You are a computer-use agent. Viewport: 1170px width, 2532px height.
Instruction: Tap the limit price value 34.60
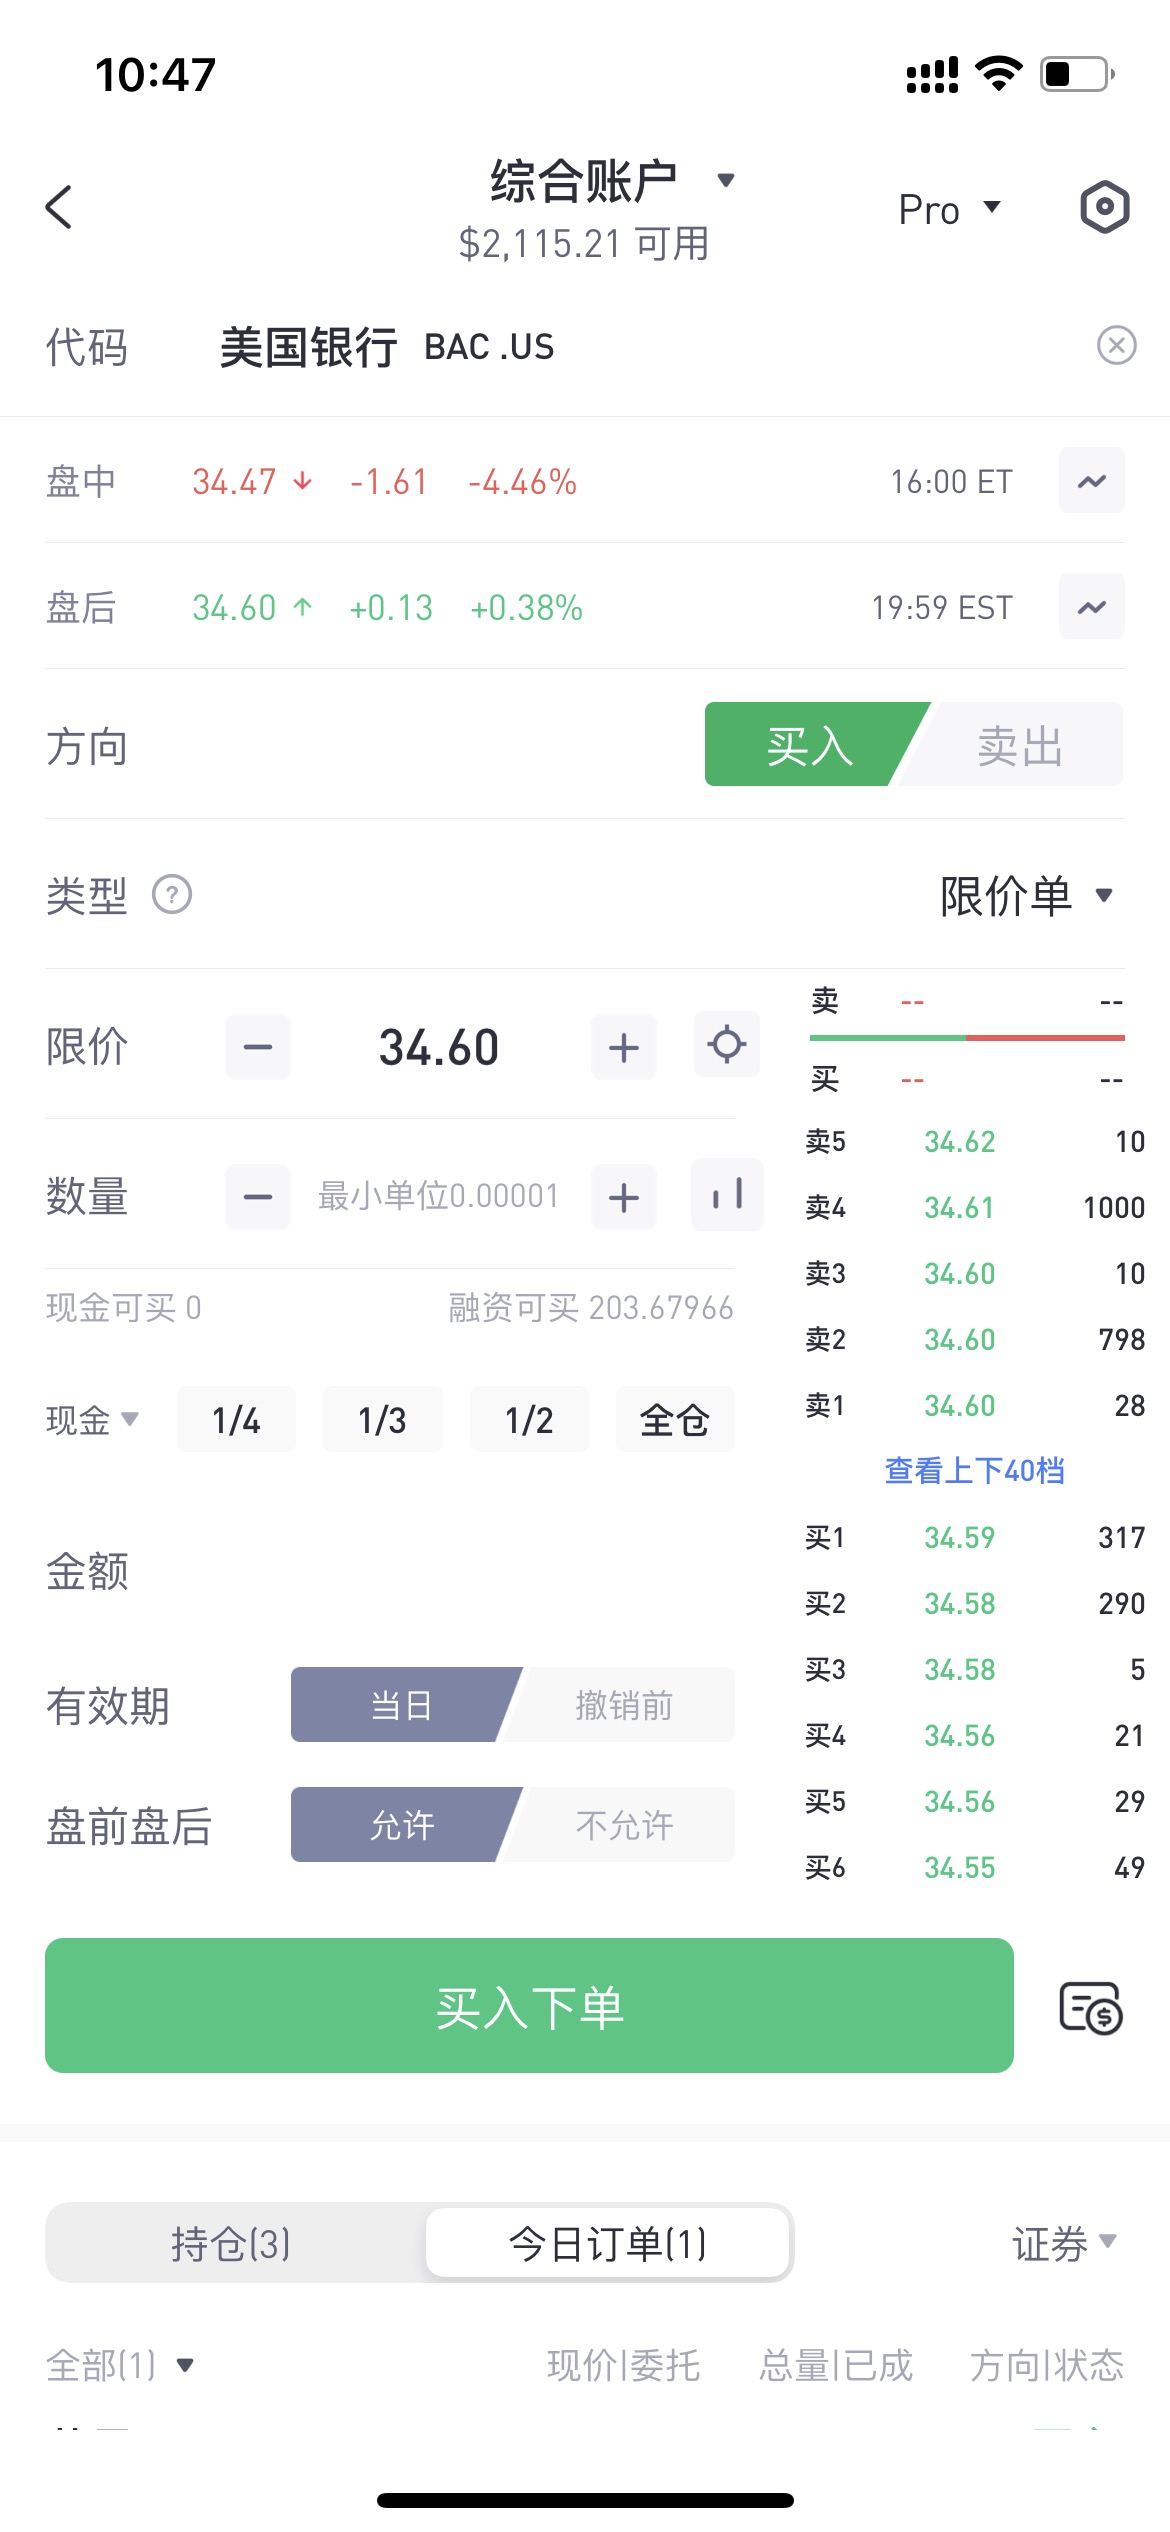[439, 1047]
